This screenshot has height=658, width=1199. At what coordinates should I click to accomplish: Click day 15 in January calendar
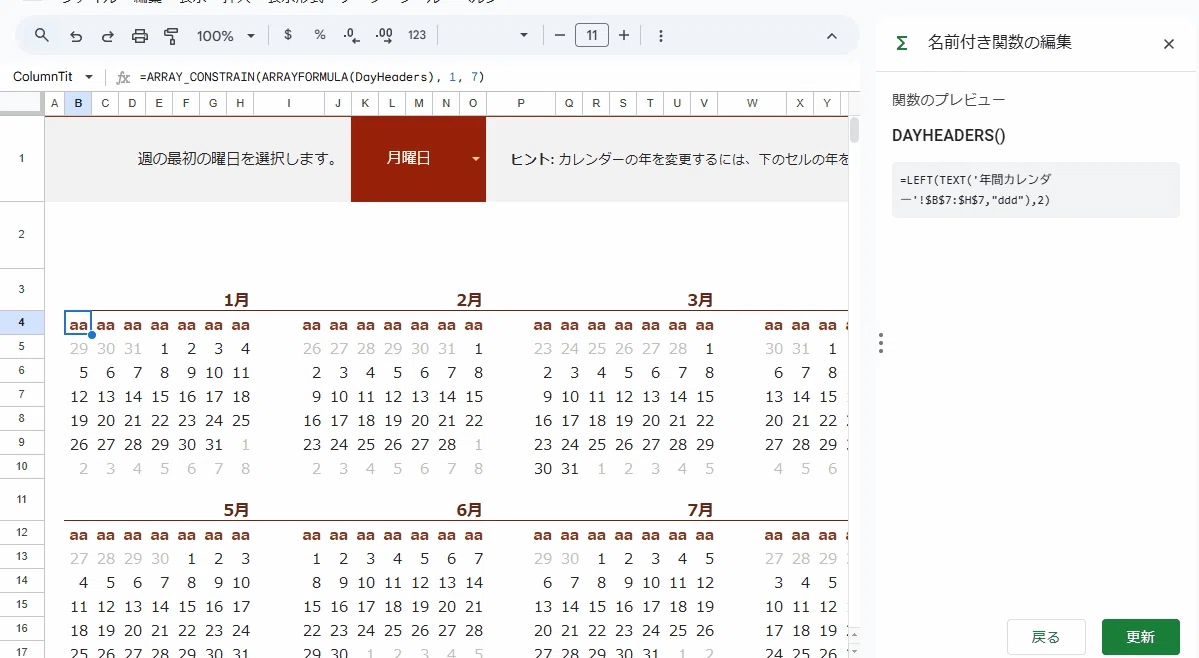pyautogui.click(x=159, y=397)
